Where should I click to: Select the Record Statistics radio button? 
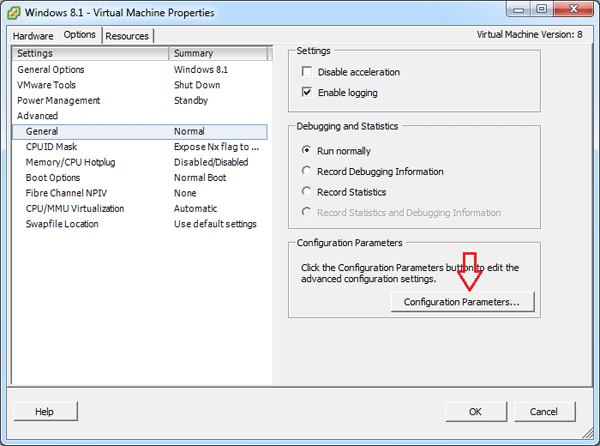coord(307,192)
